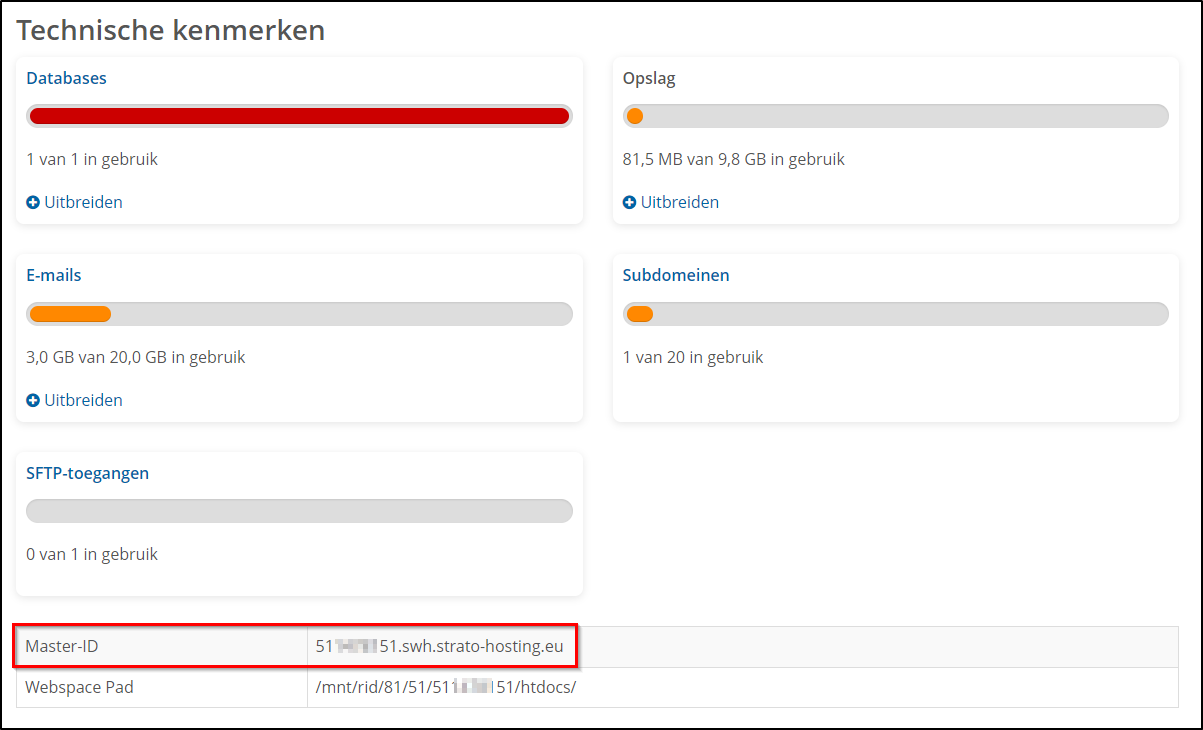Image resolution: width=1203 pixels, height=730 pixels.
Task: Click the red Databases usage bar
Action: tap(299, 116)
